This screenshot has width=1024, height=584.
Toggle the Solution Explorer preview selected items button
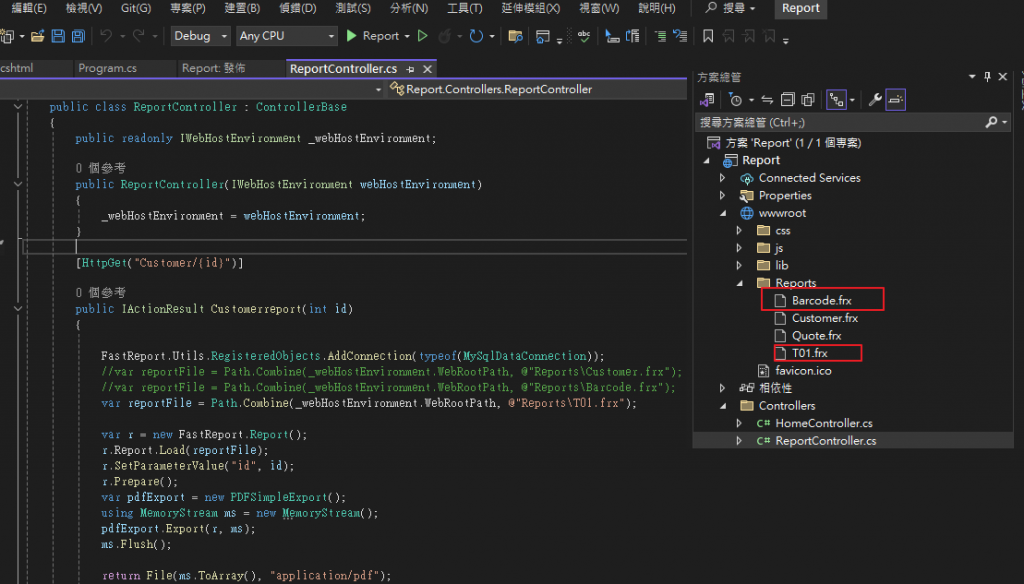[896, 99]
